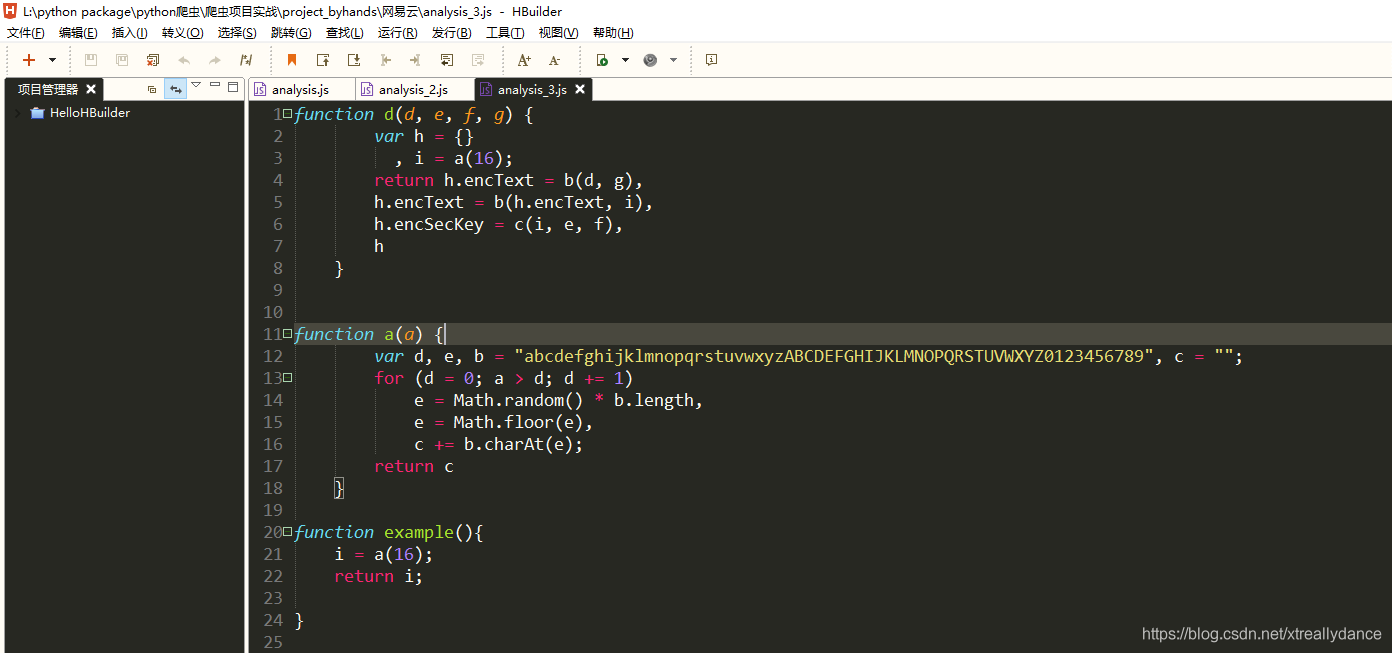This screenshot has width=1392, height=653.
Task: Click the Save All icon
Action: click(x=122, y=60)
